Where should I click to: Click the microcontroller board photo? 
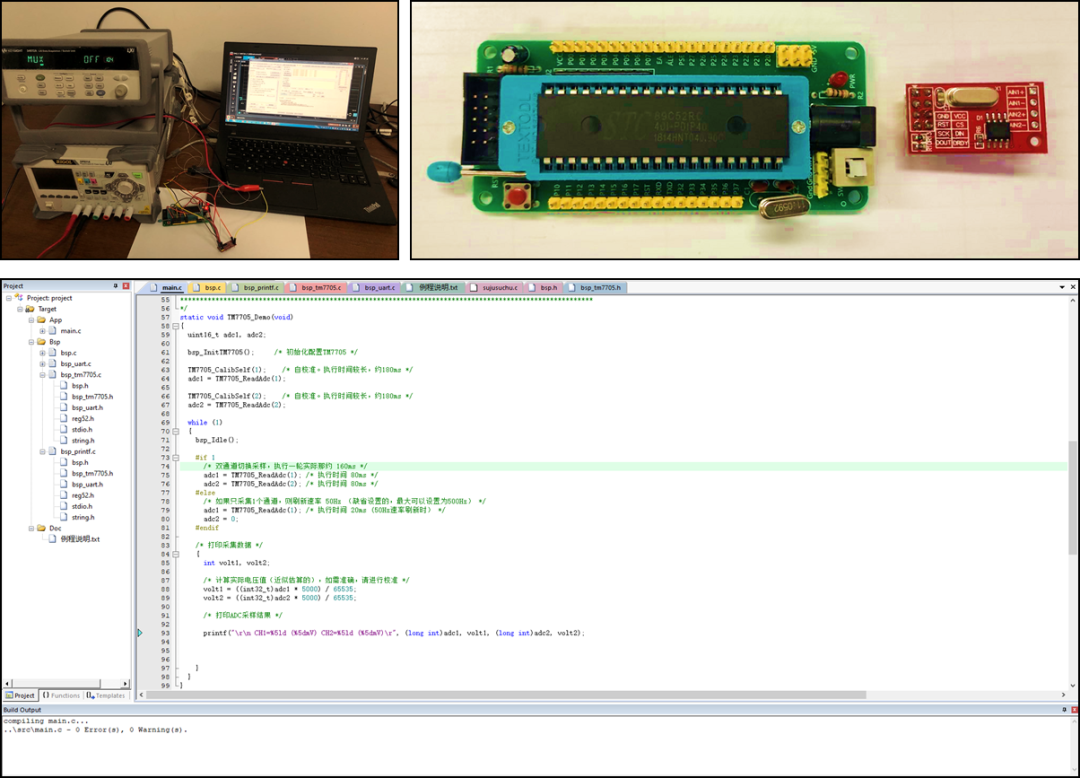point(745,129)
